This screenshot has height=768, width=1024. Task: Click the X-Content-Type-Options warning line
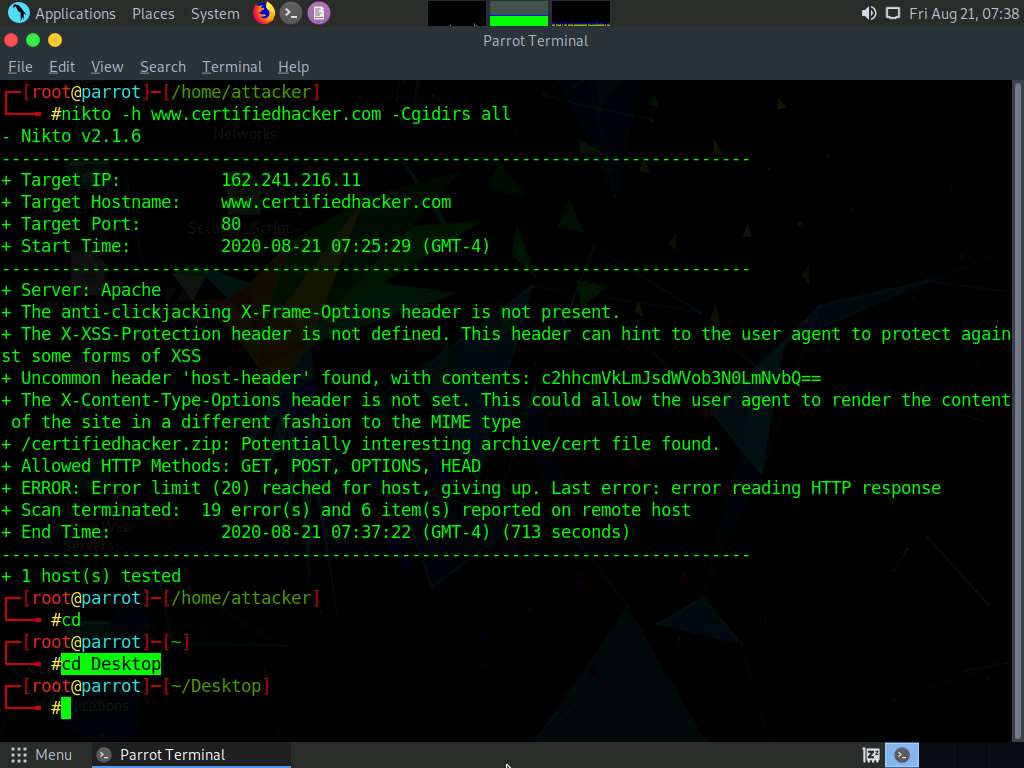point(506,411)
